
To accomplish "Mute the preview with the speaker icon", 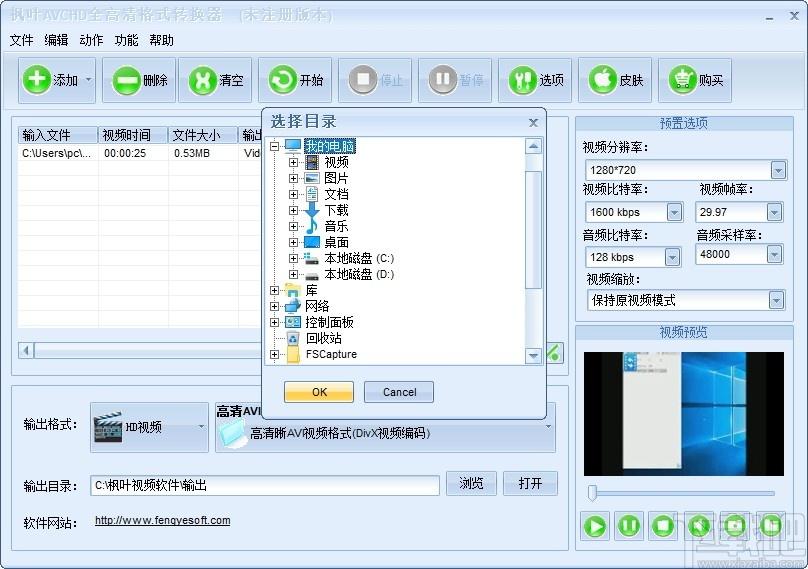I will pos(699,526).
